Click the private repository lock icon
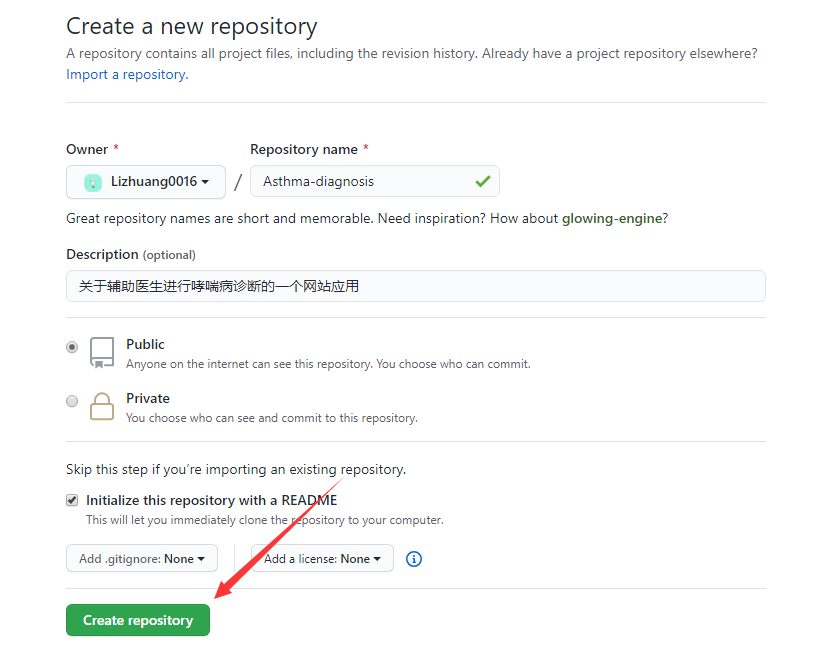The height and width of the screenshot is (672, 823). pyautogui.click(x=102, y=406)
